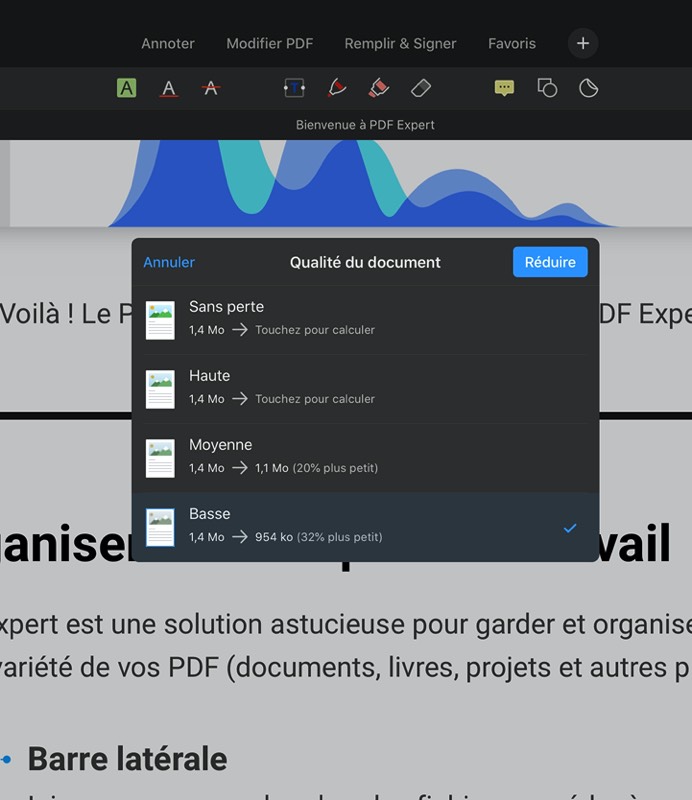This screenshot has height=800, width=692.
Task: Open the Annoter tab
Action: pyautogui.click(x=168, y=43)
